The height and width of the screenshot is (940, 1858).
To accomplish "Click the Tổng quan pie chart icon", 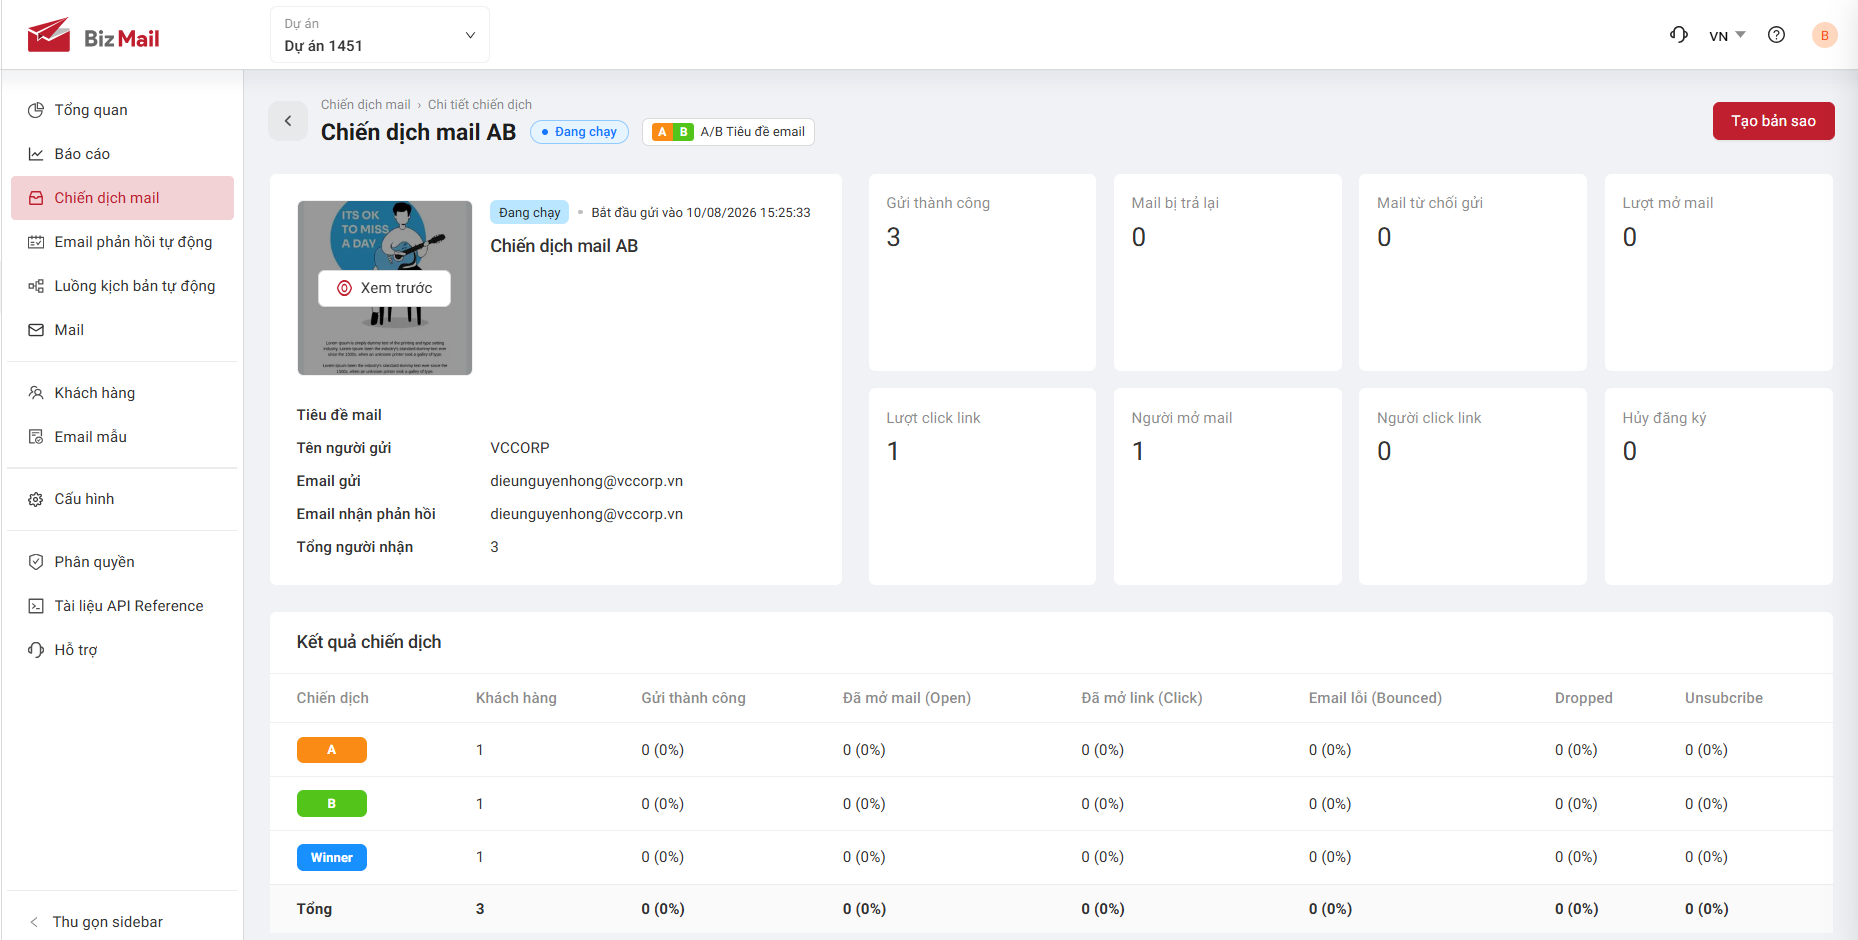I will point(36,110).
